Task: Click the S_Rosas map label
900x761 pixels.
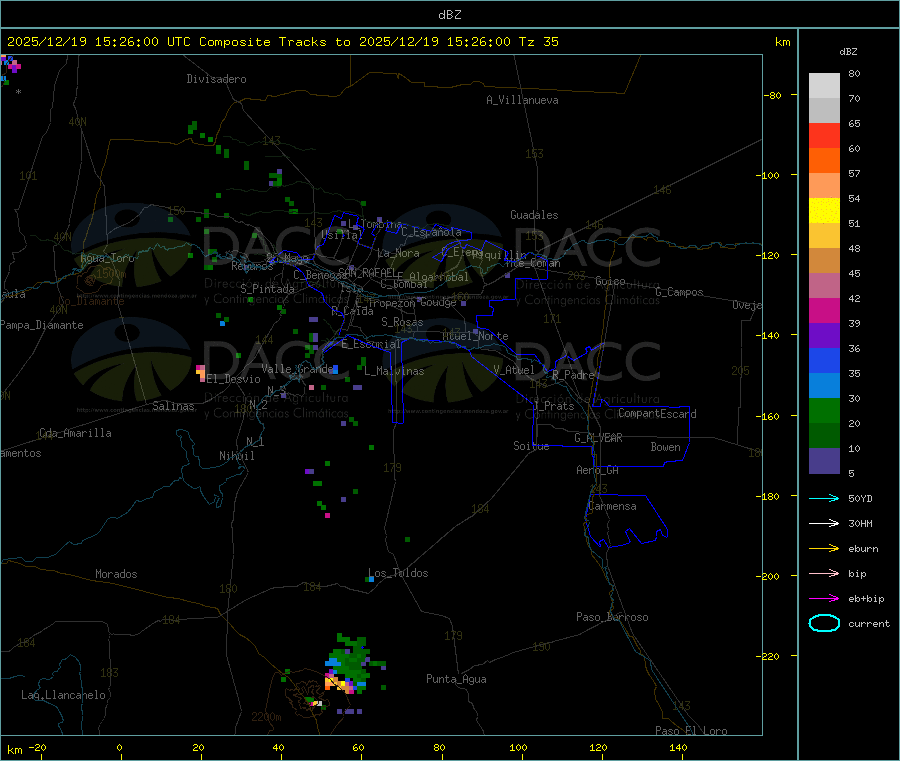Action: pos(402,322)
